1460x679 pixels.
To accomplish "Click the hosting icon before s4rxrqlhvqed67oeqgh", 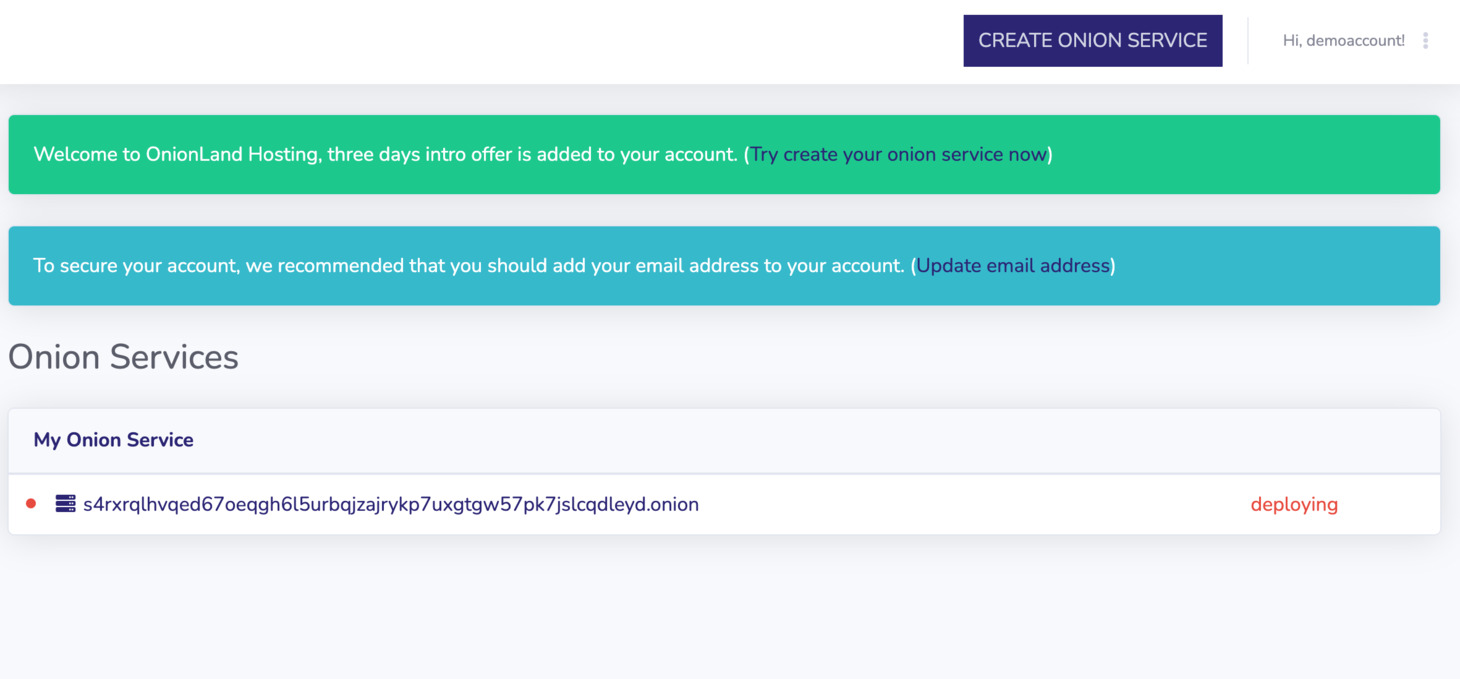I will point(62,504).
